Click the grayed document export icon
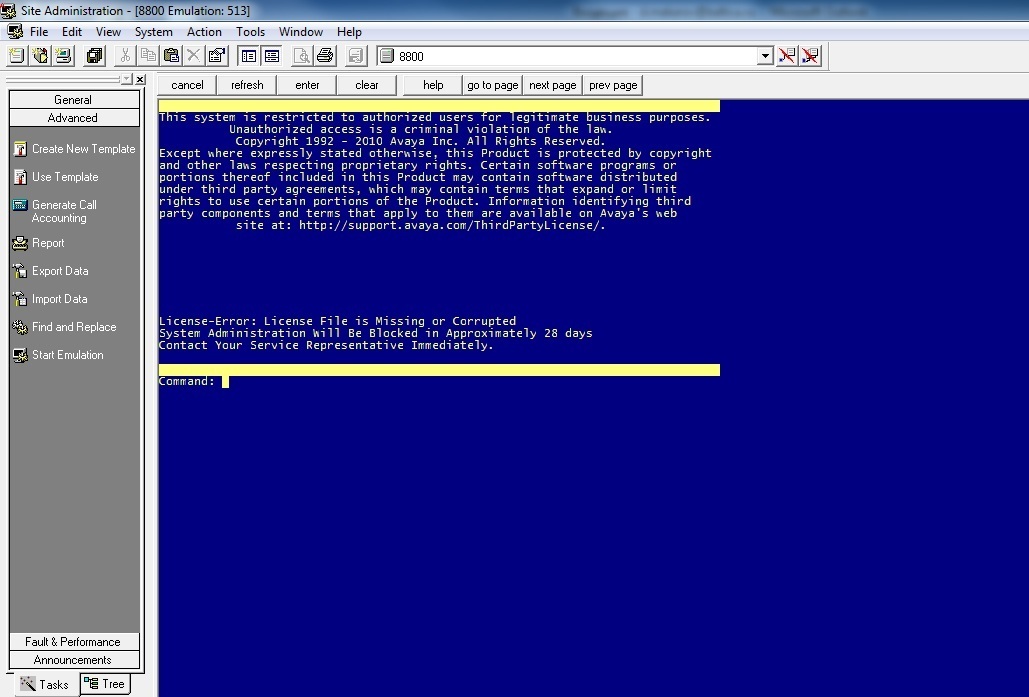1029x697 pixels. [x=356, y=56]
